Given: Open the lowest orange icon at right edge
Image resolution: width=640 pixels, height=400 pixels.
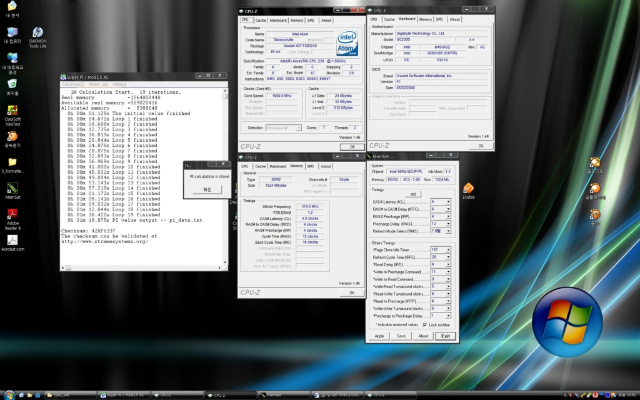Looking at the screenshot, I should pyautogui.click(x=595, y=217).
